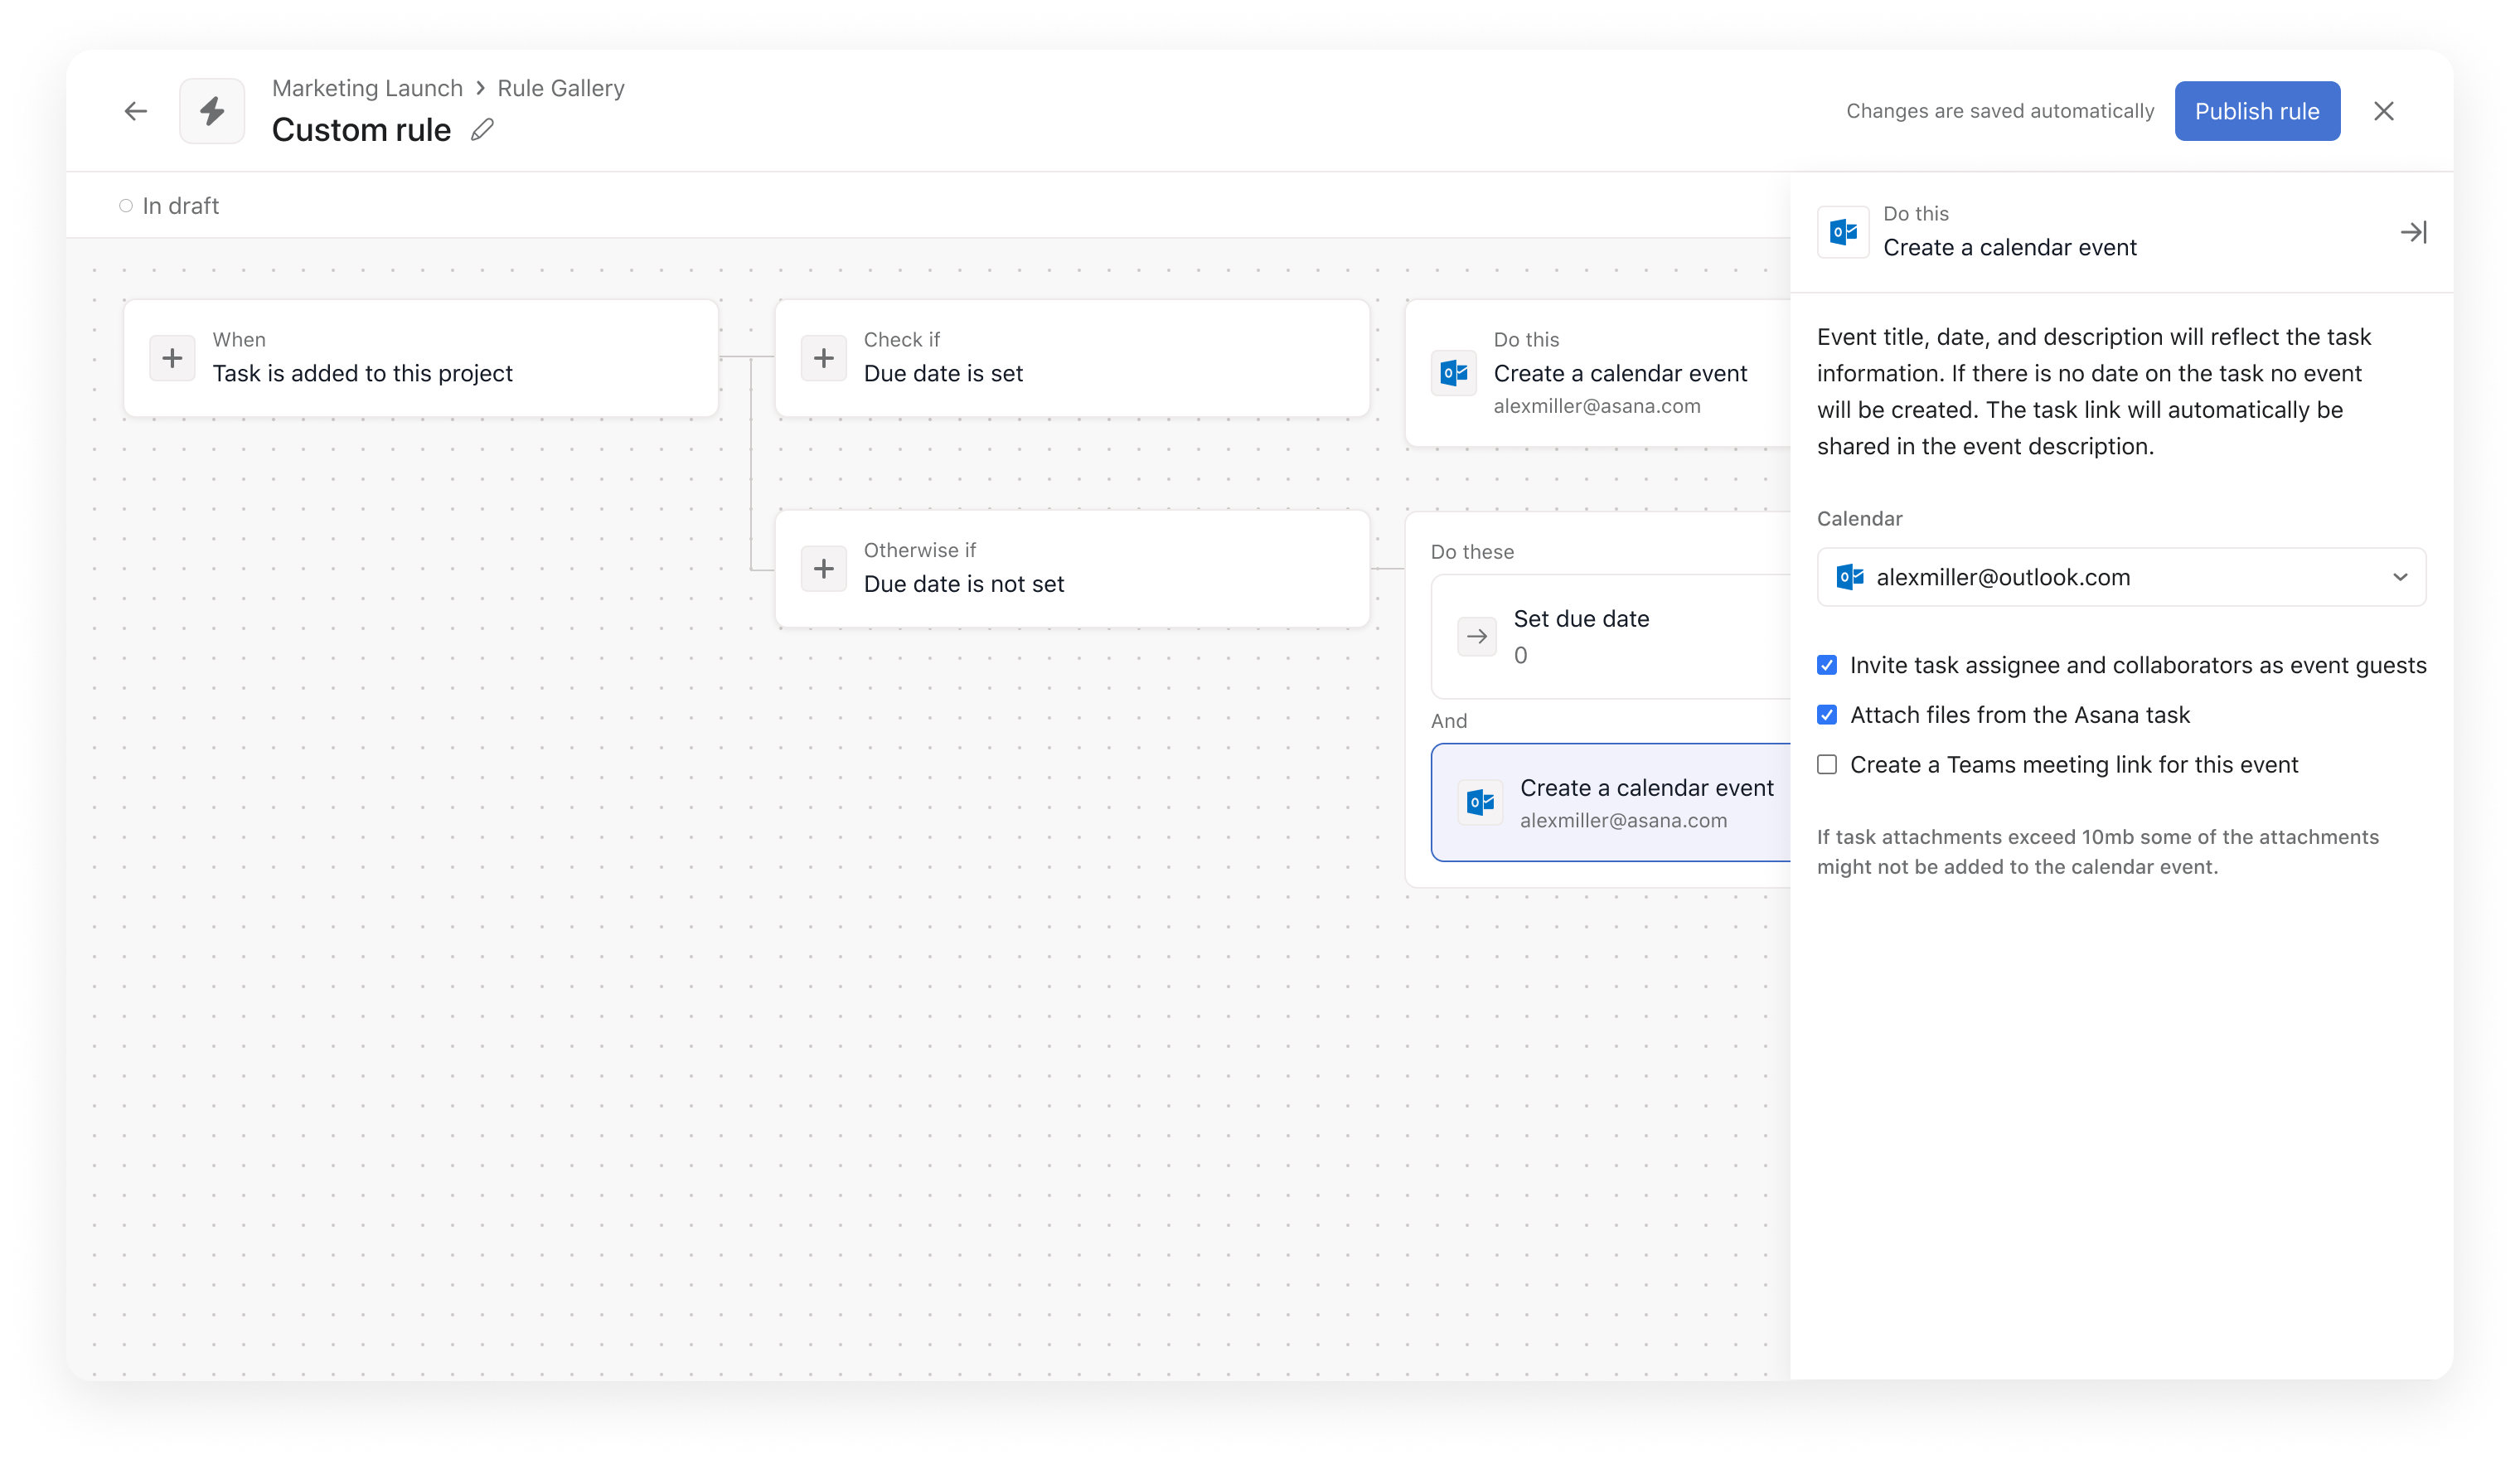Viewport: 2520px width, 1464px height.
Task: Click the close X button on the rule panel
Action: [x=2384, y=109]
